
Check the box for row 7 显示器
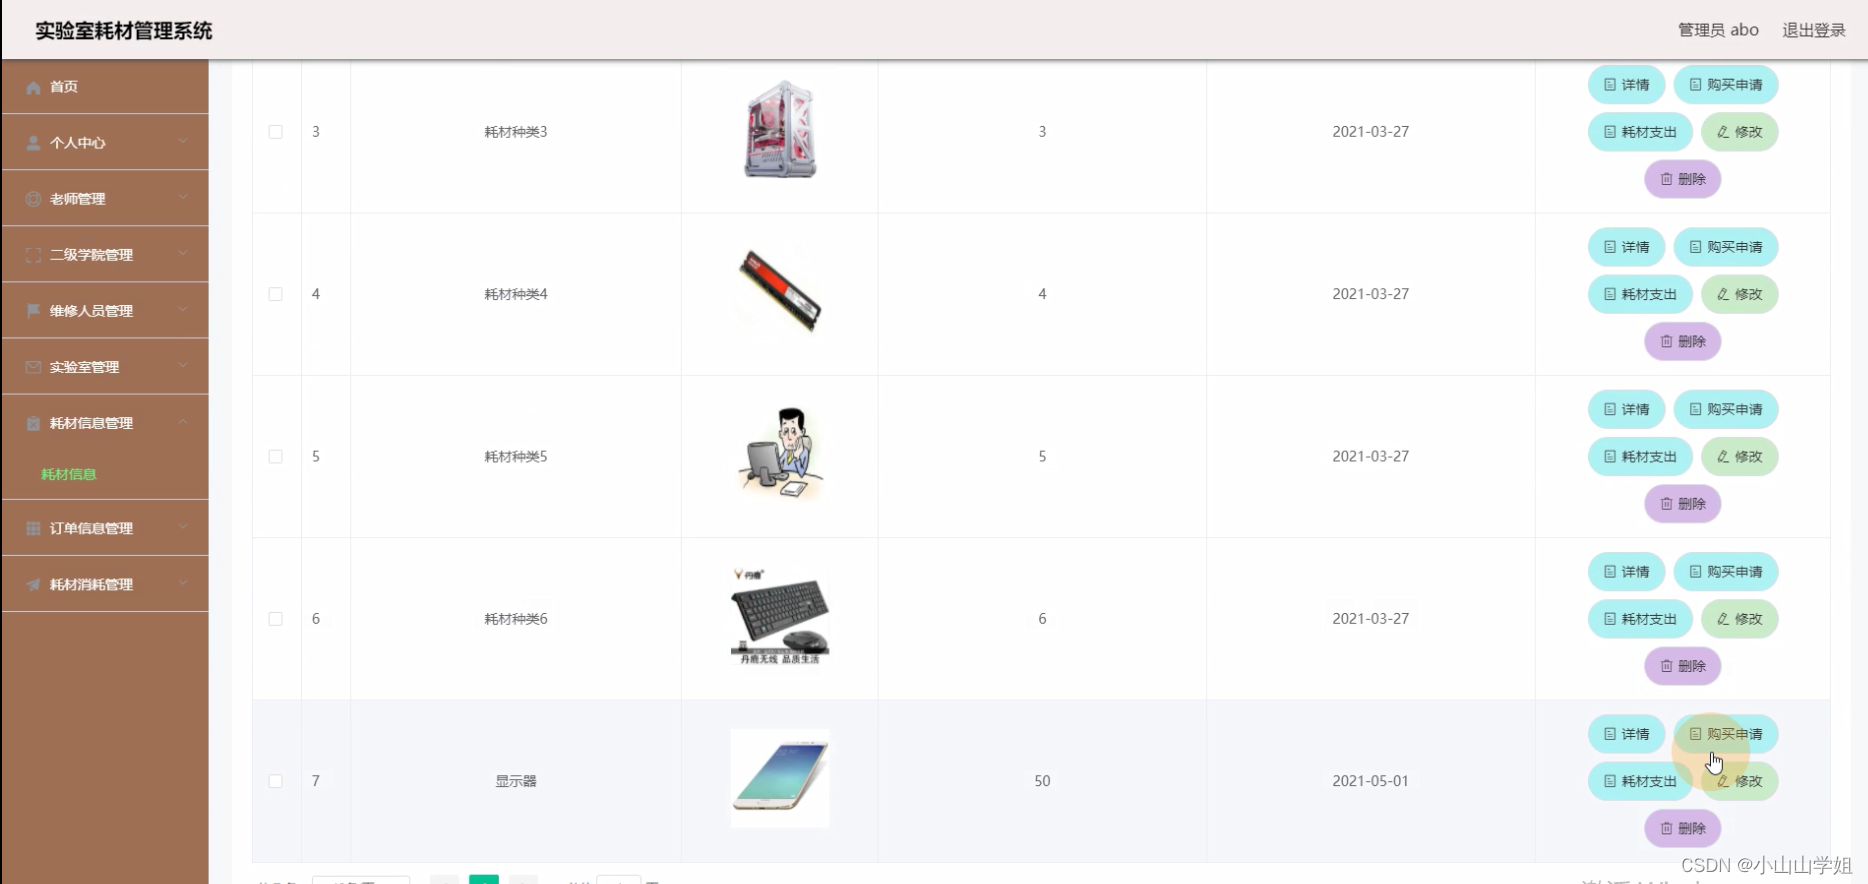275,781
